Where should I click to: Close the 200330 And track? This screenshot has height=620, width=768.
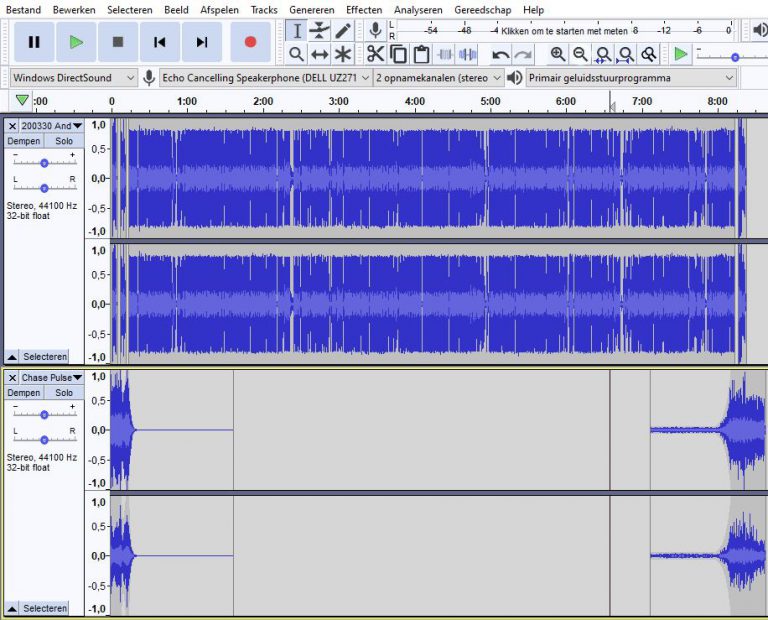click(x=12, y=126)
